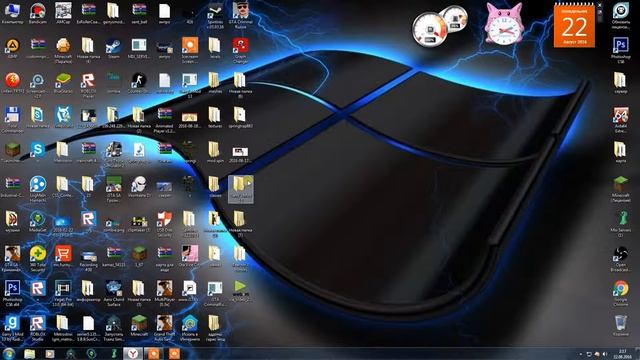This screenshot has width=640, height=360.
Task: Select the Aero Chord Surface icon
Action: pos(113,293)
